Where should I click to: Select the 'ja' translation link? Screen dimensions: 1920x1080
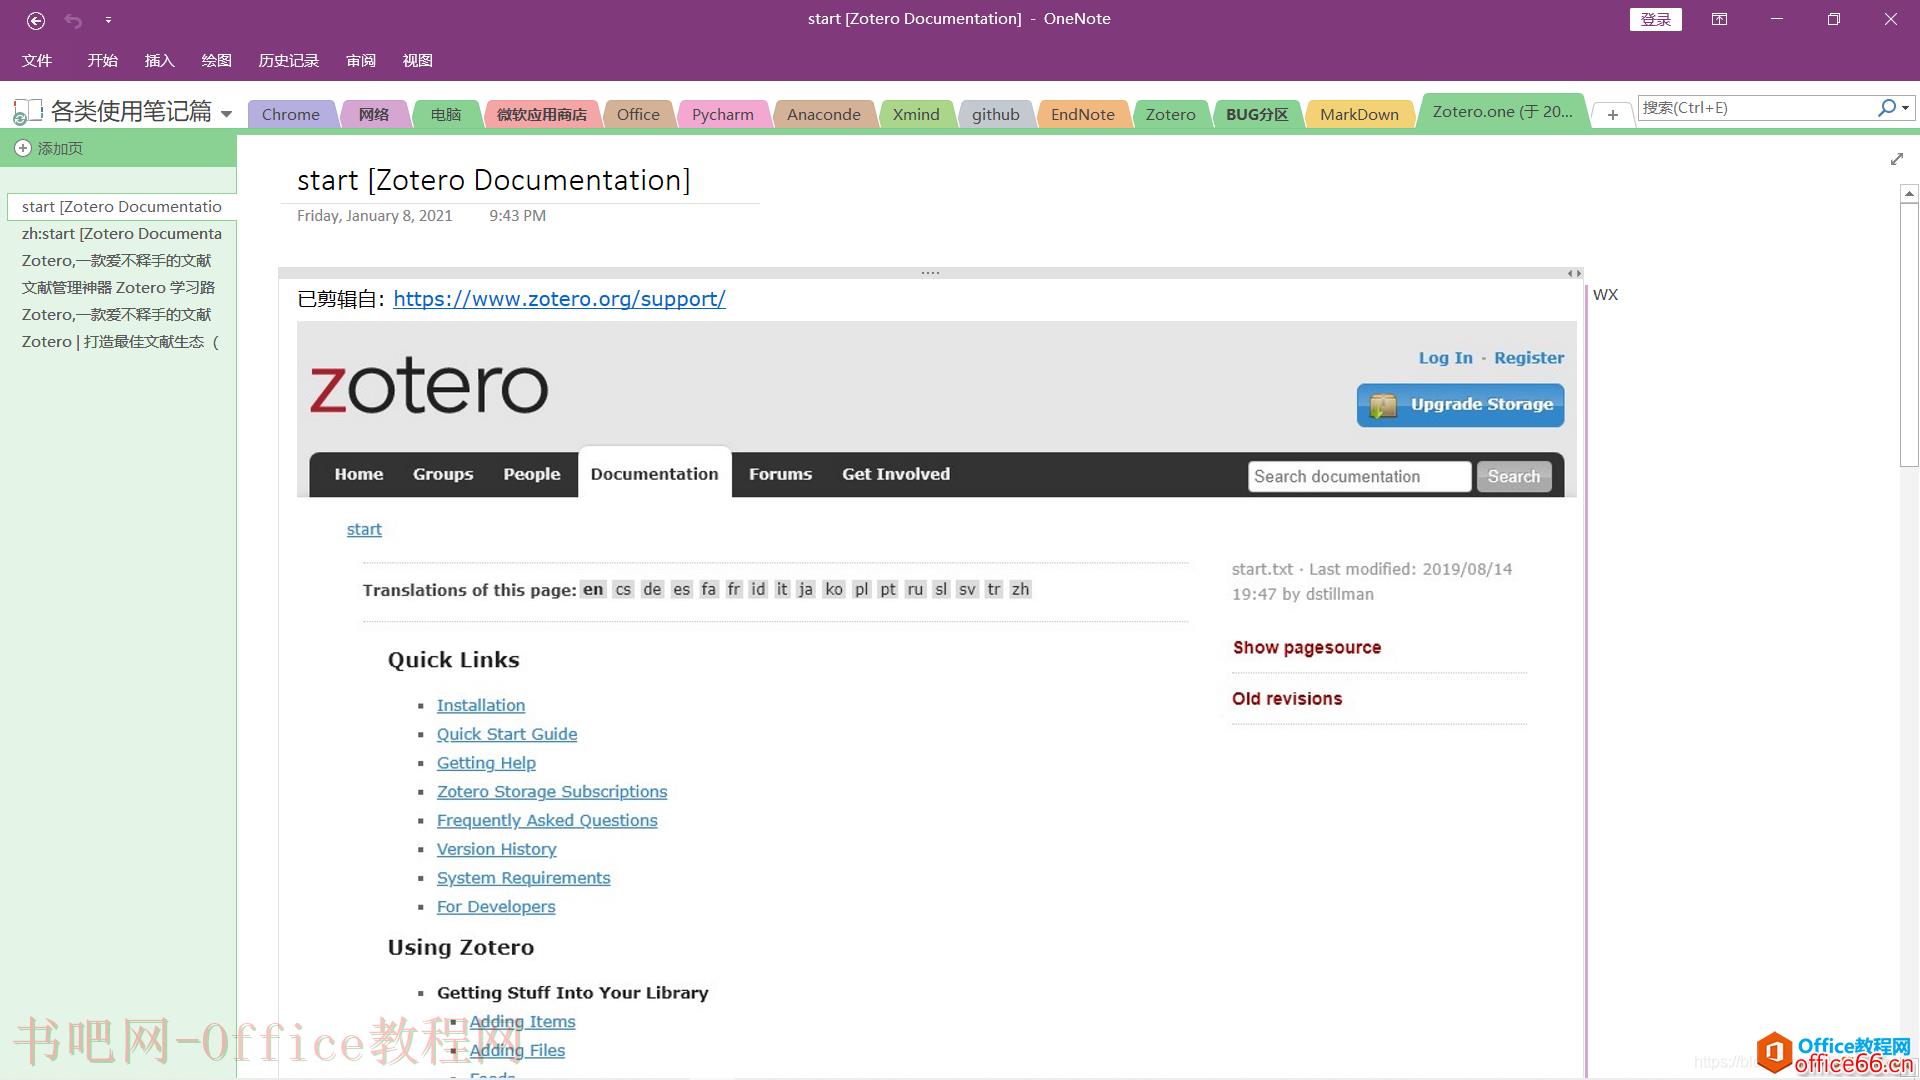click(x=805, y=589)
